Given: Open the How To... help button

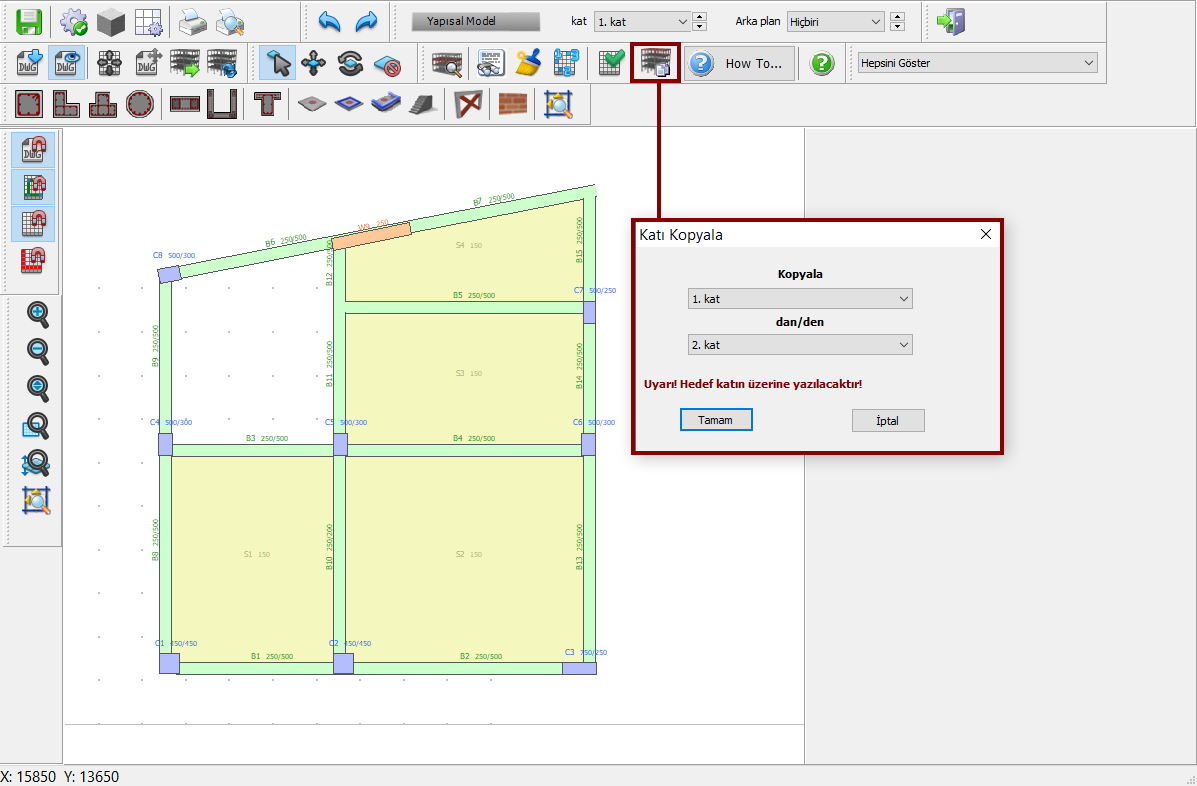Looking at the screenshot, I should click(x=741, y=64).
